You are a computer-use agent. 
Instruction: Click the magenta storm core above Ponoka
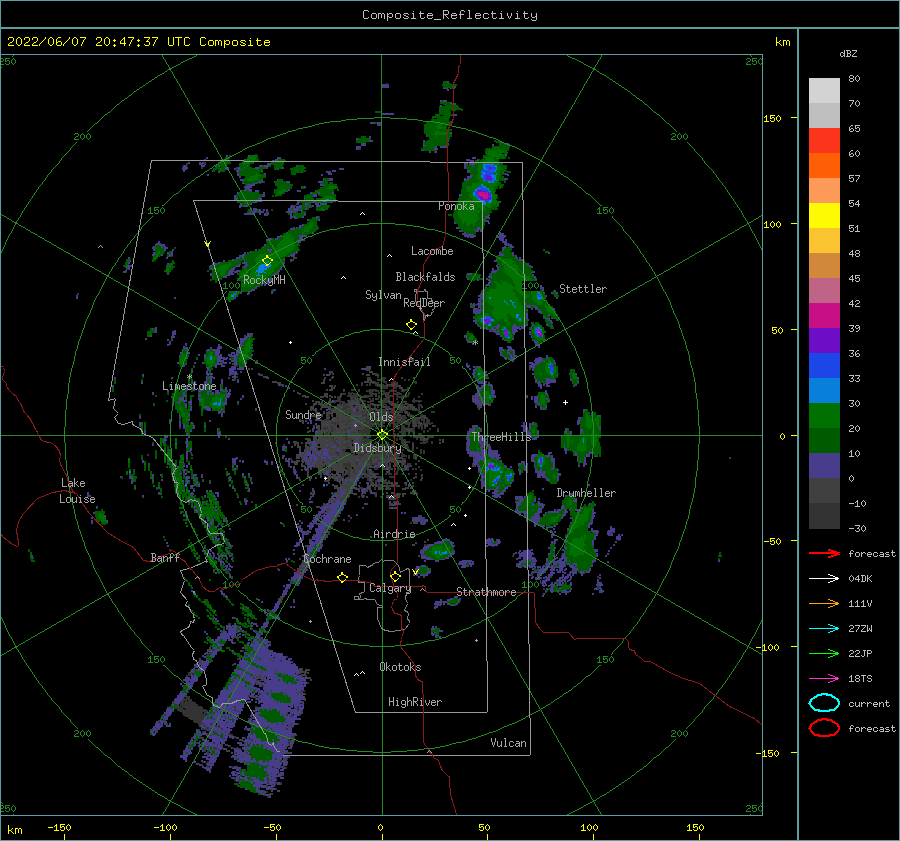484,195
